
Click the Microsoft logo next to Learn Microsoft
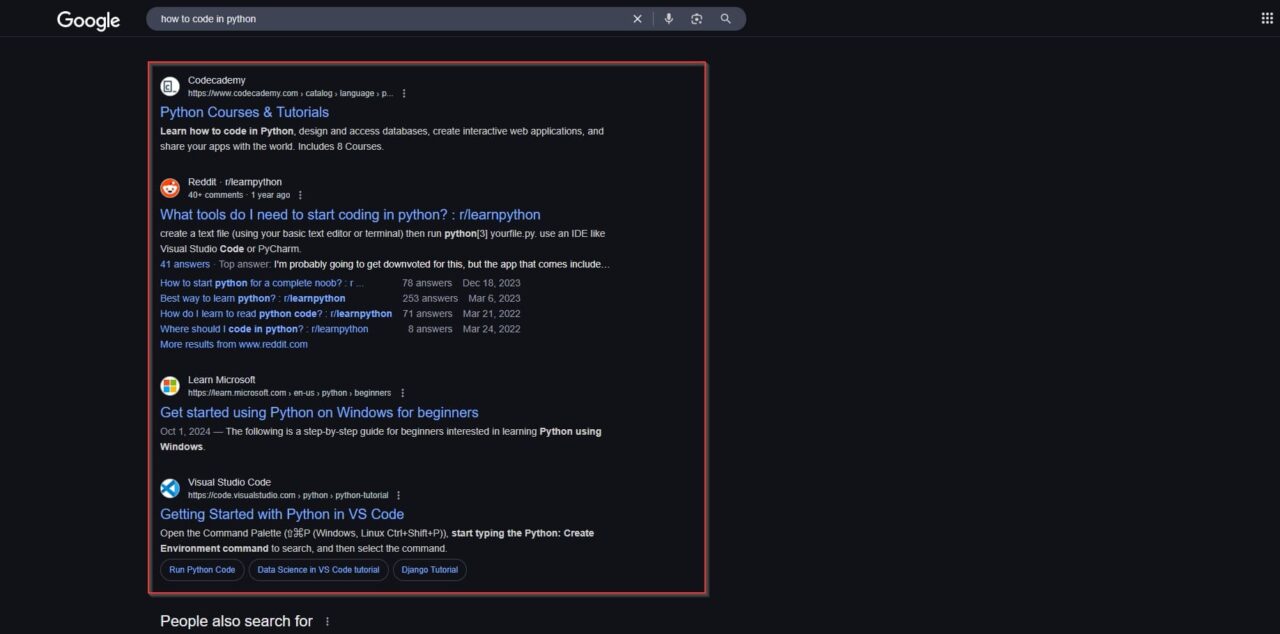point(170,386)
